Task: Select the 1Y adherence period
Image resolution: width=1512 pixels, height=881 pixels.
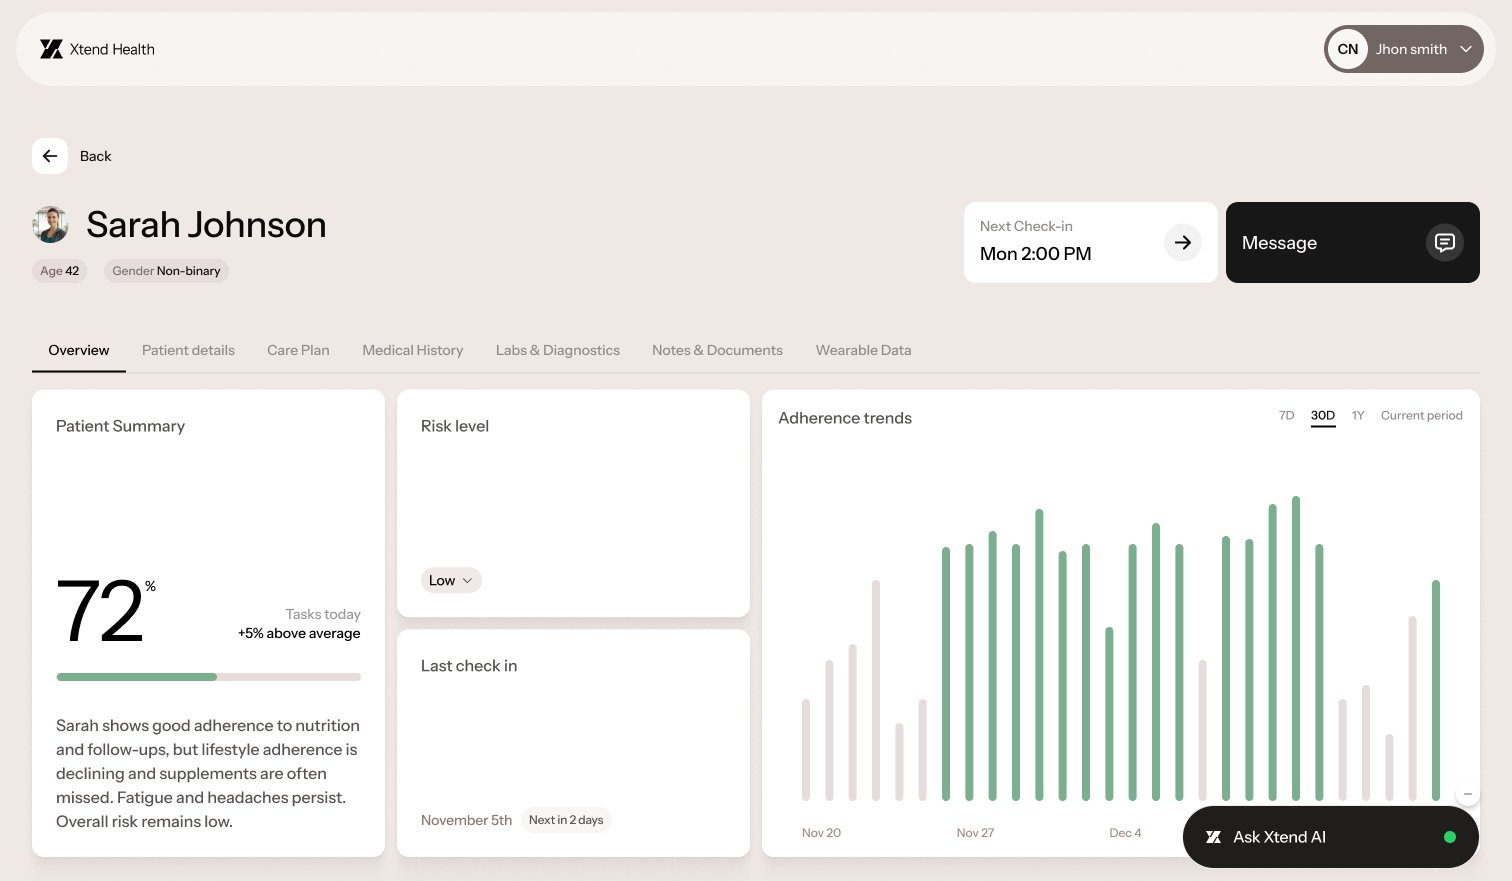Action: point(1358,415)
